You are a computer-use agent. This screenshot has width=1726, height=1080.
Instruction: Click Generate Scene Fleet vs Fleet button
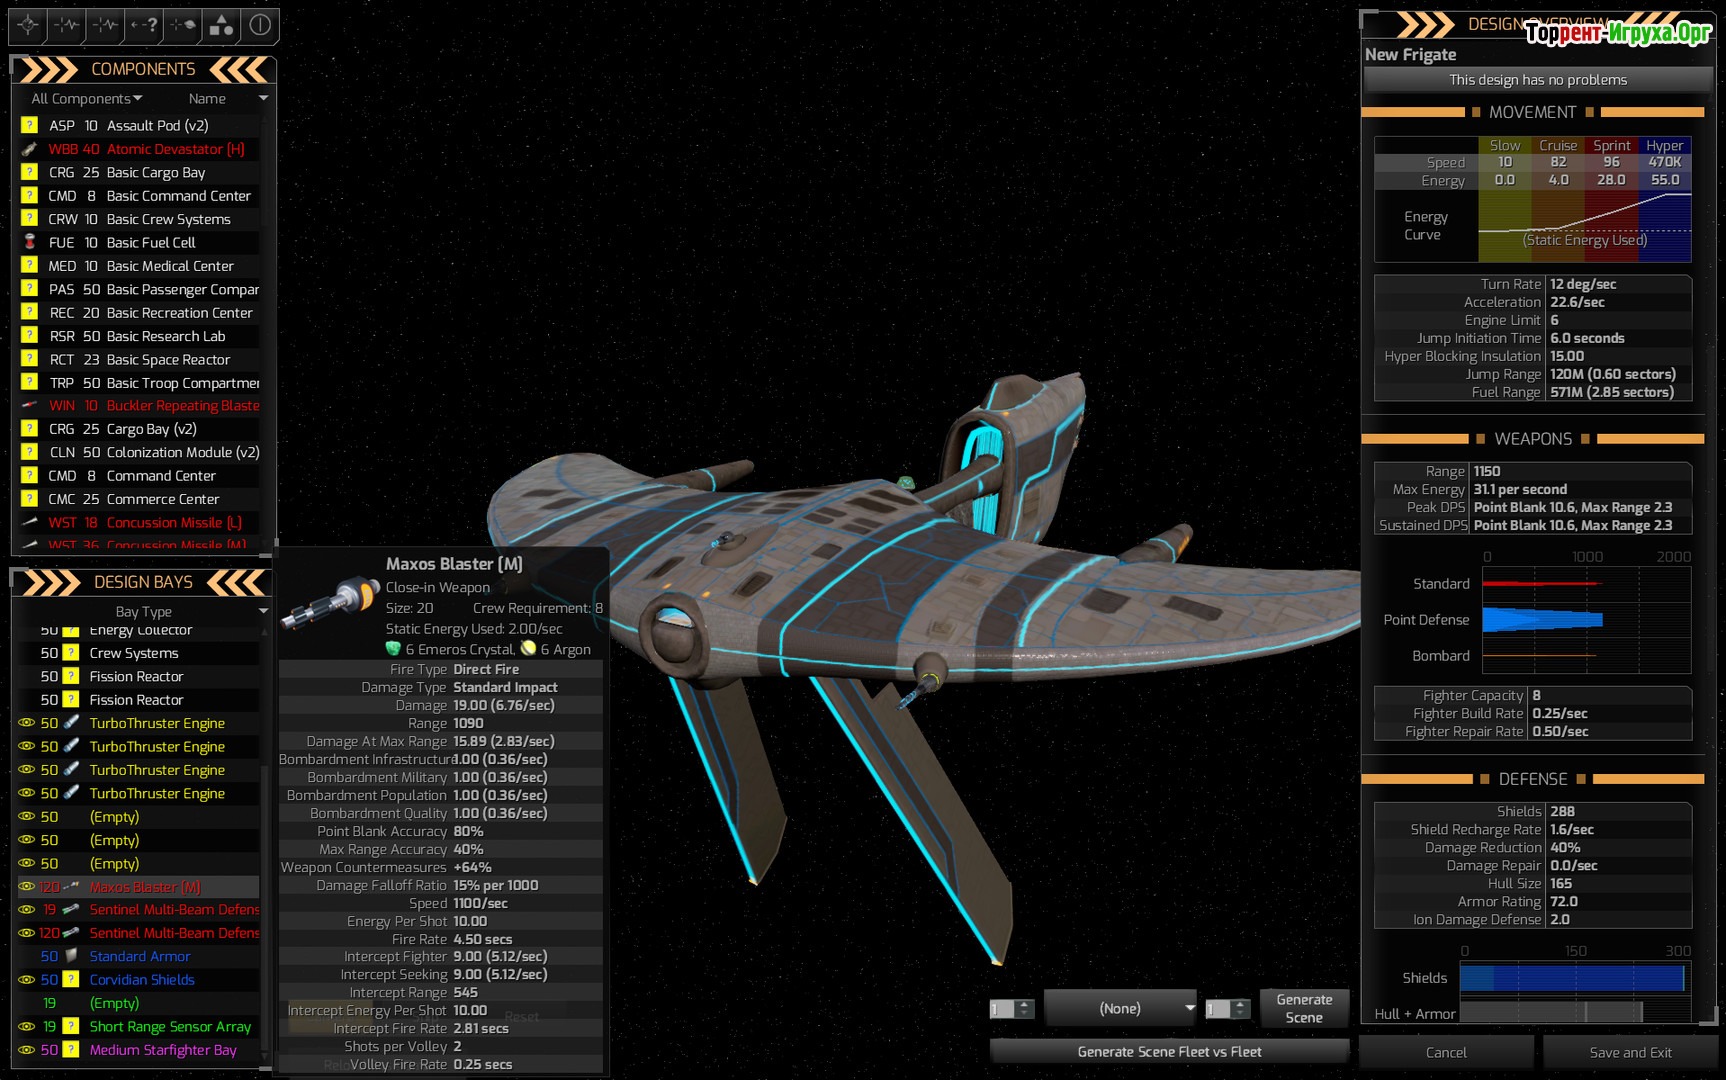(1169, 1051)
